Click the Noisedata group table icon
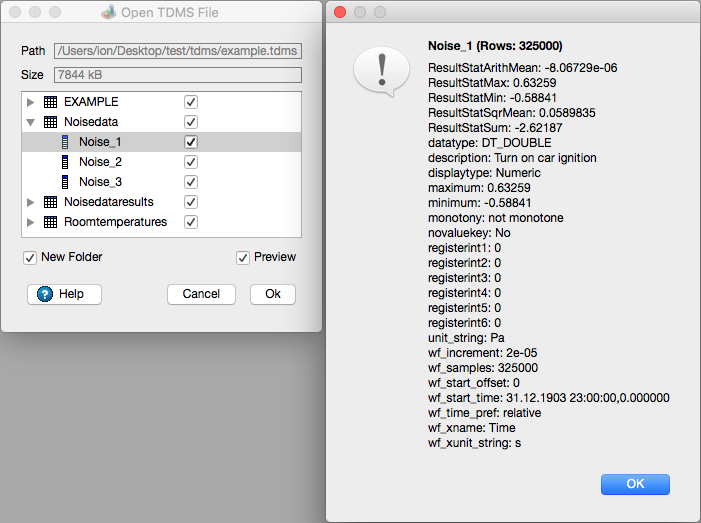Viewport: 701px width, 523px height. coord(50,122)
